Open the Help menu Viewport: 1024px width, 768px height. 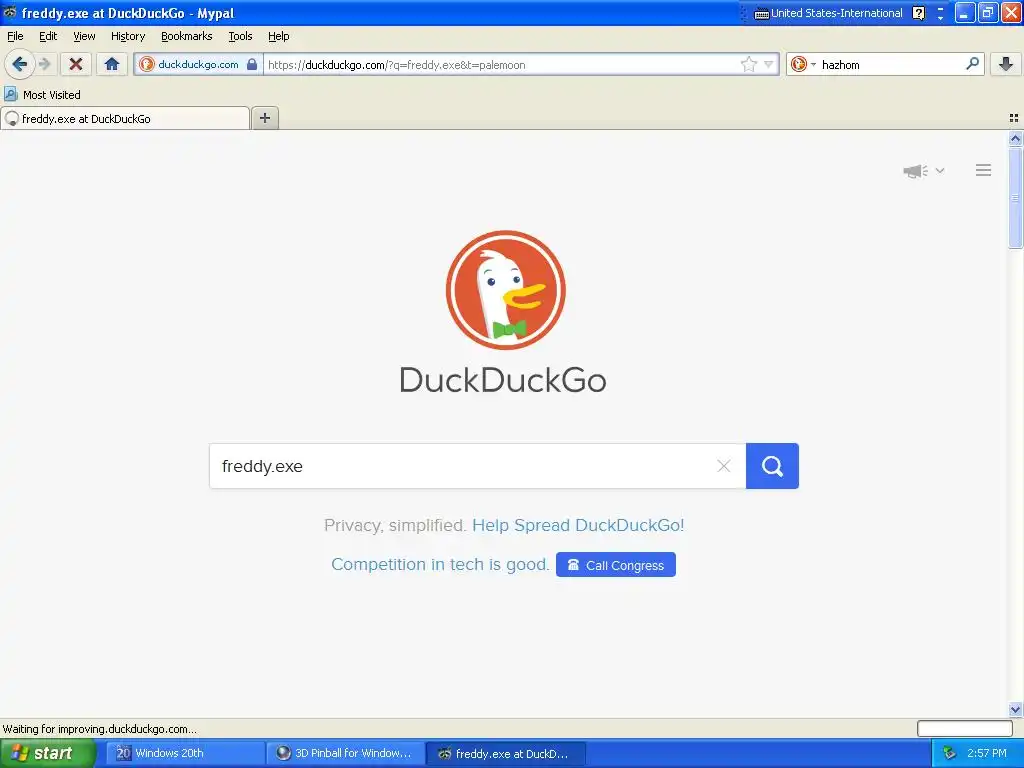278,36
